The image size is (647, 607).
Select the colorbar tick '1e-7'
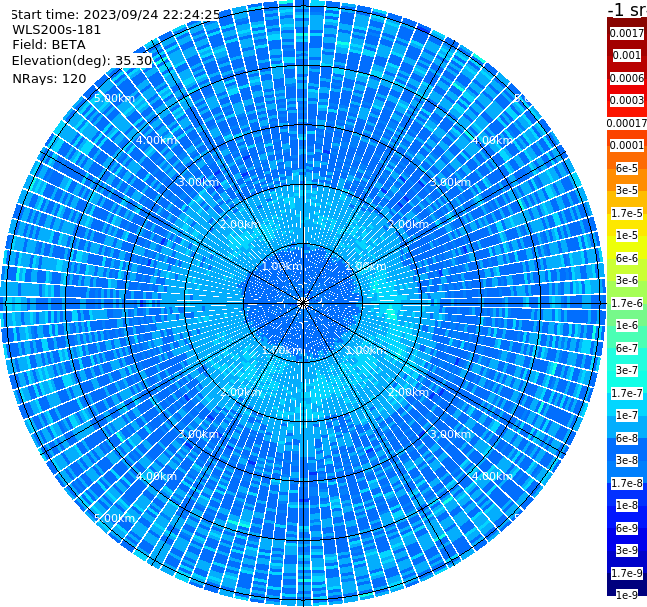627,415
